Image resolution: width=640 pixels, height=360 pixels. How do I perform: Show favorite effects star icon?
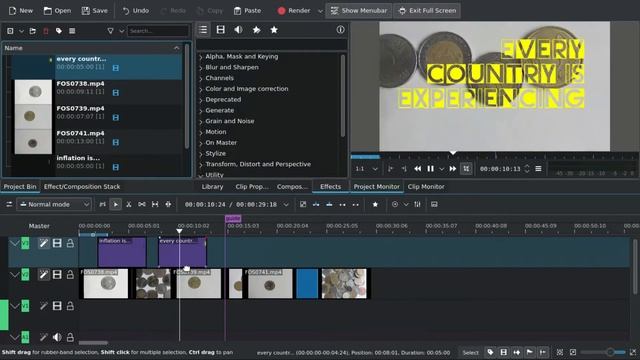(274, 30)
